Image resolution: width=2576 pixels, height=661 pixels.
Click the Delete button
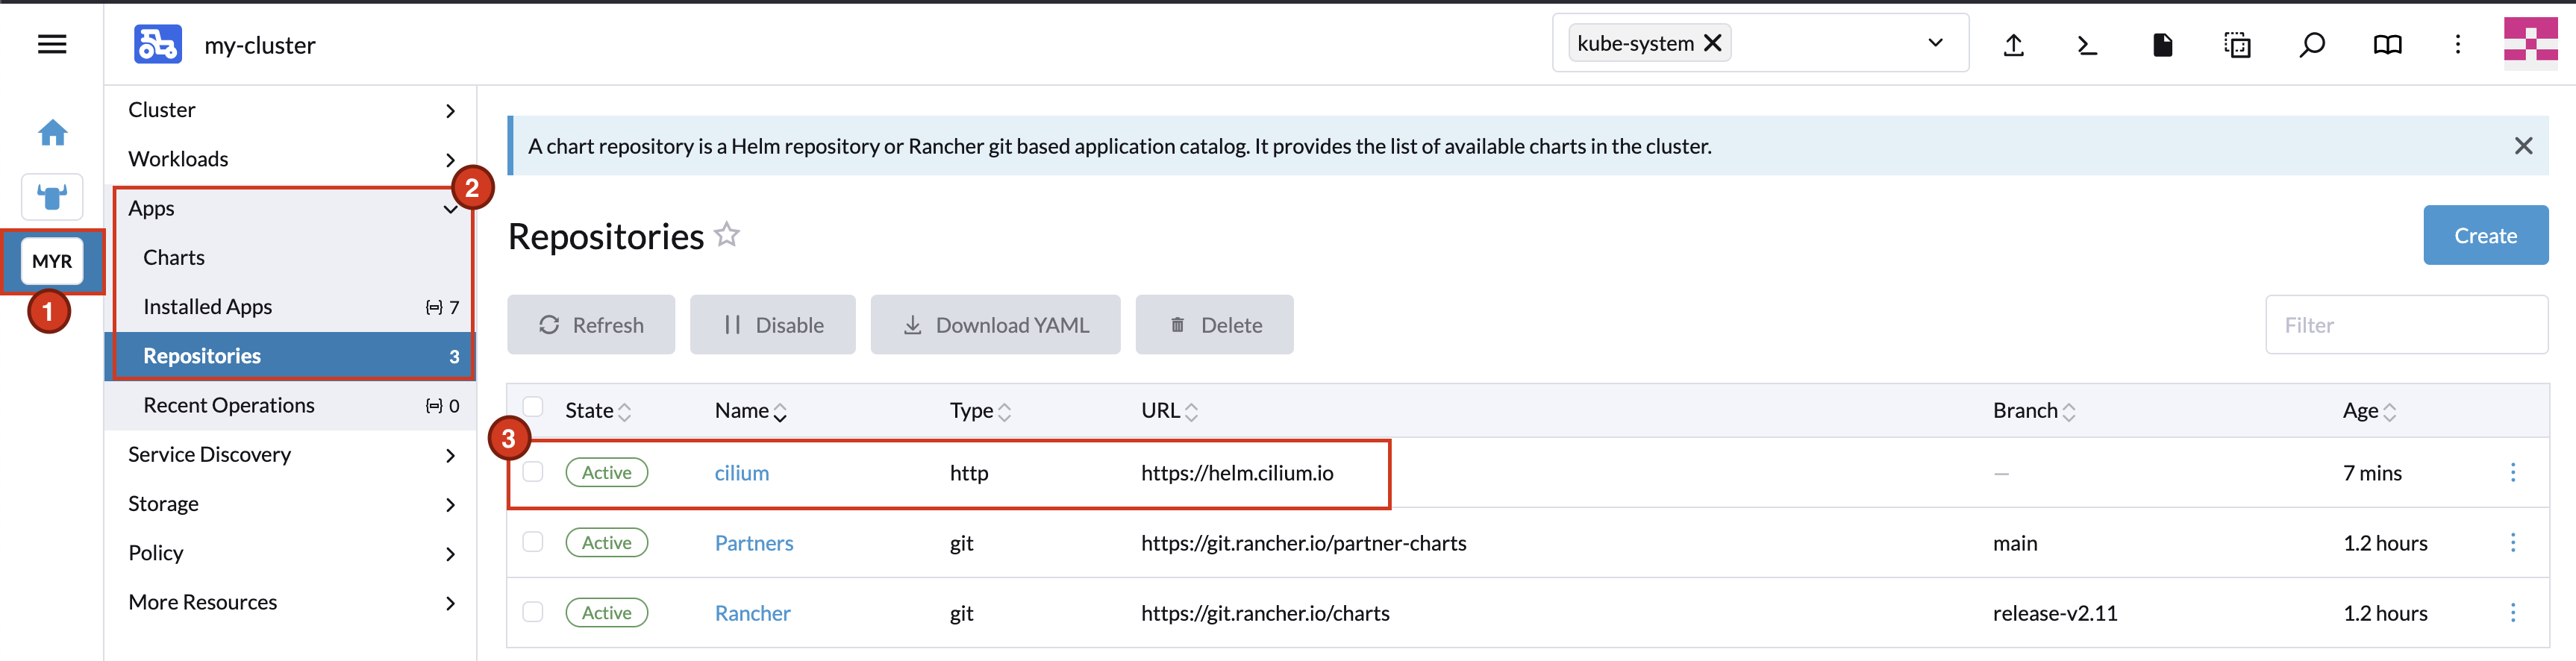coord(1214,324)
